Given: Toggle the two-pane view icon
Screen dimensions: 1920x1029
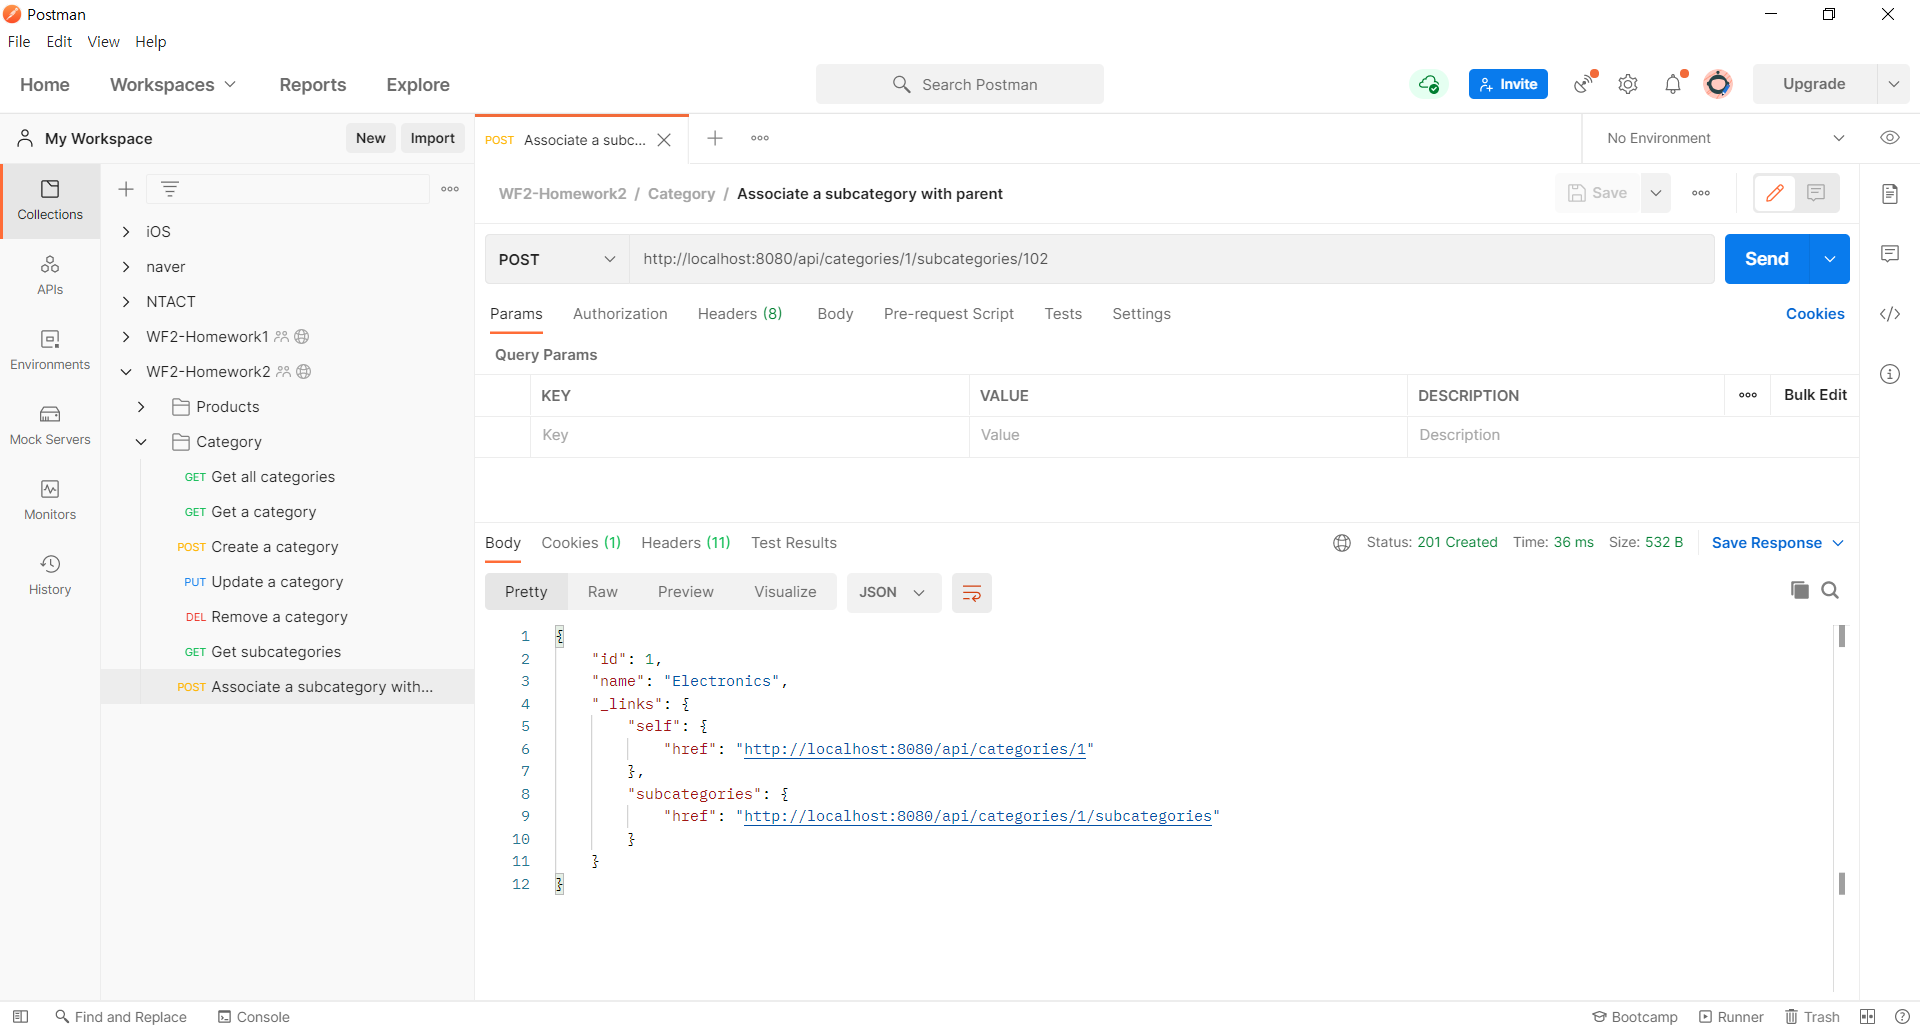Looking at the screenshot, I should pos(1867,1016).
